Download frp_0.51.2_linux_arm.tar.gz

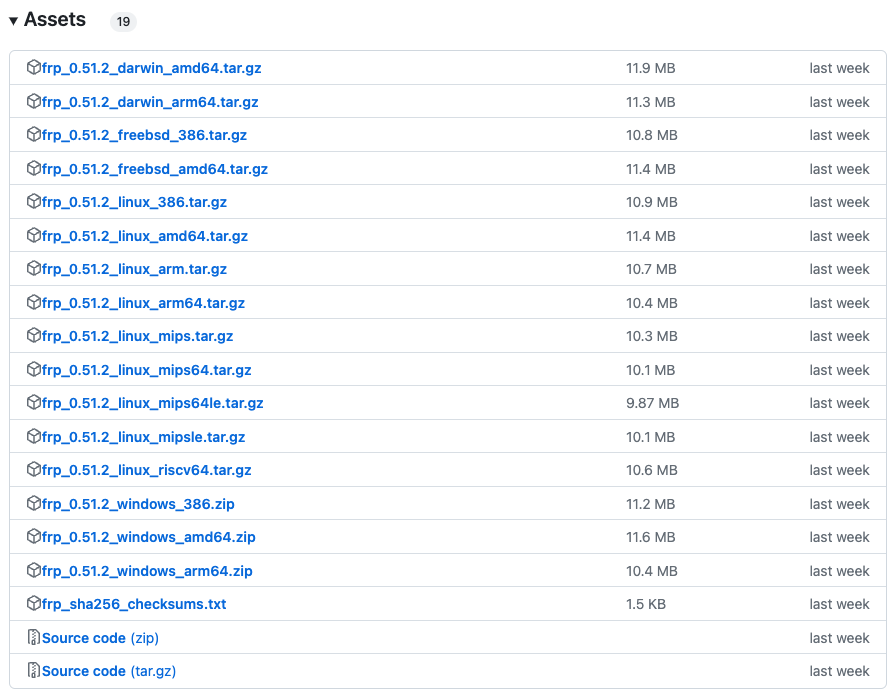point(135,269)
